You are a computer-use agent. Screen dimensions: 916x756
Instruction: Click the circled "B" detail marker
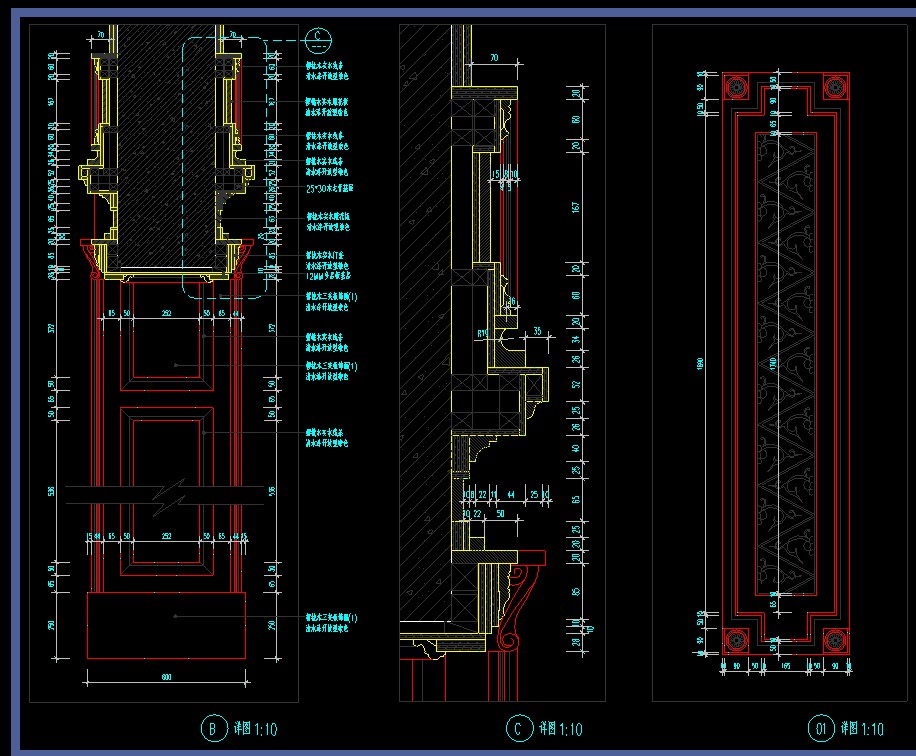pos(213,729)
